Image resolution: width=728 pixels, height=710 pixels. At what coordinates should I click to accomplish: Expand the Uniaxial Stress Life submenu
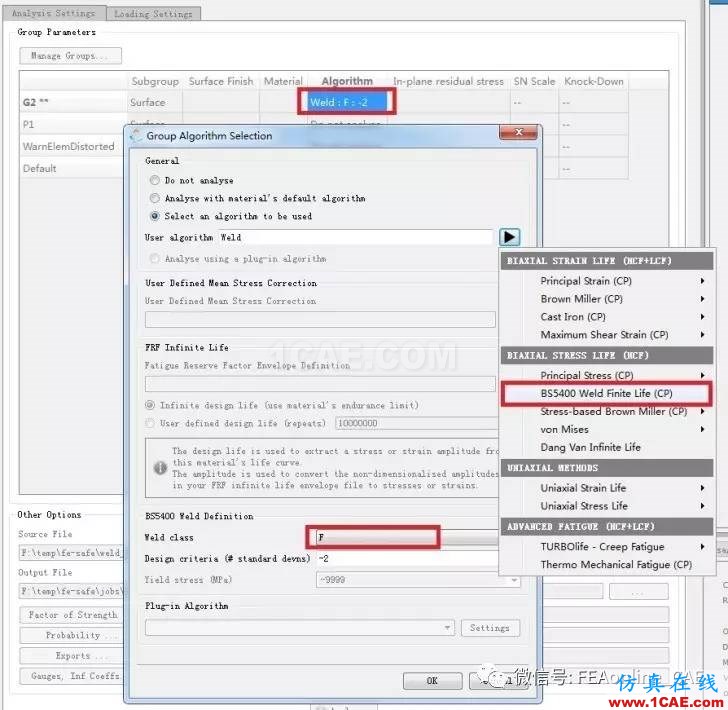tap(606, 506)
